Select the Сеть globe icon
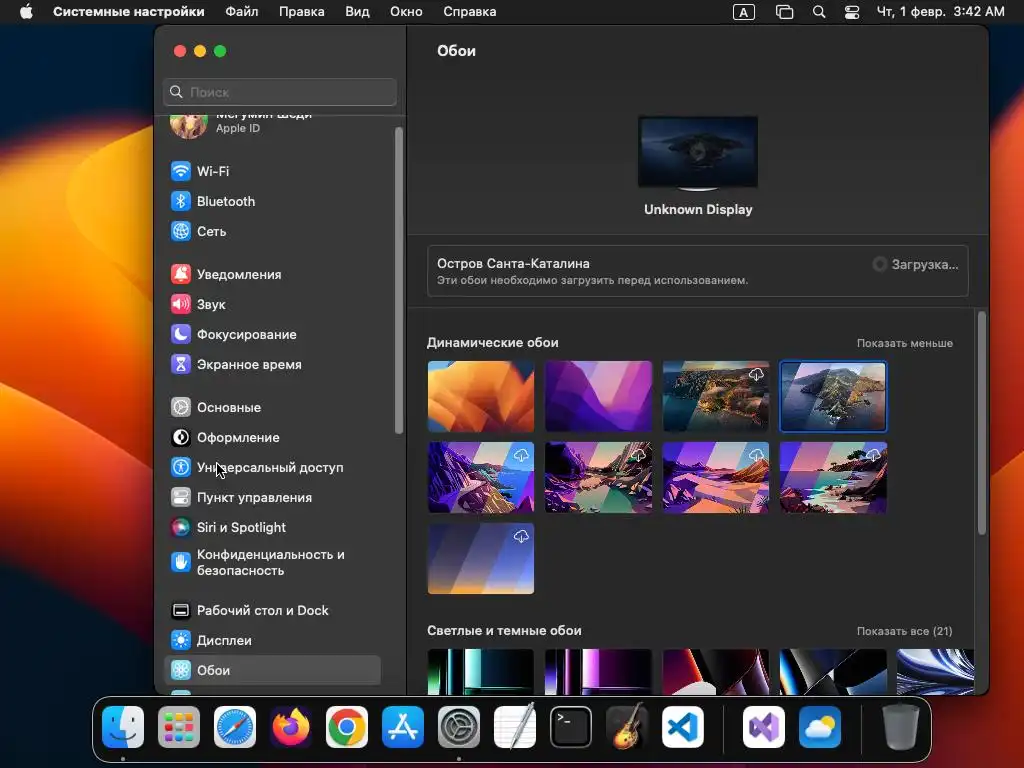The height and width of the screenshot is (768, 1024). [181, 231]
